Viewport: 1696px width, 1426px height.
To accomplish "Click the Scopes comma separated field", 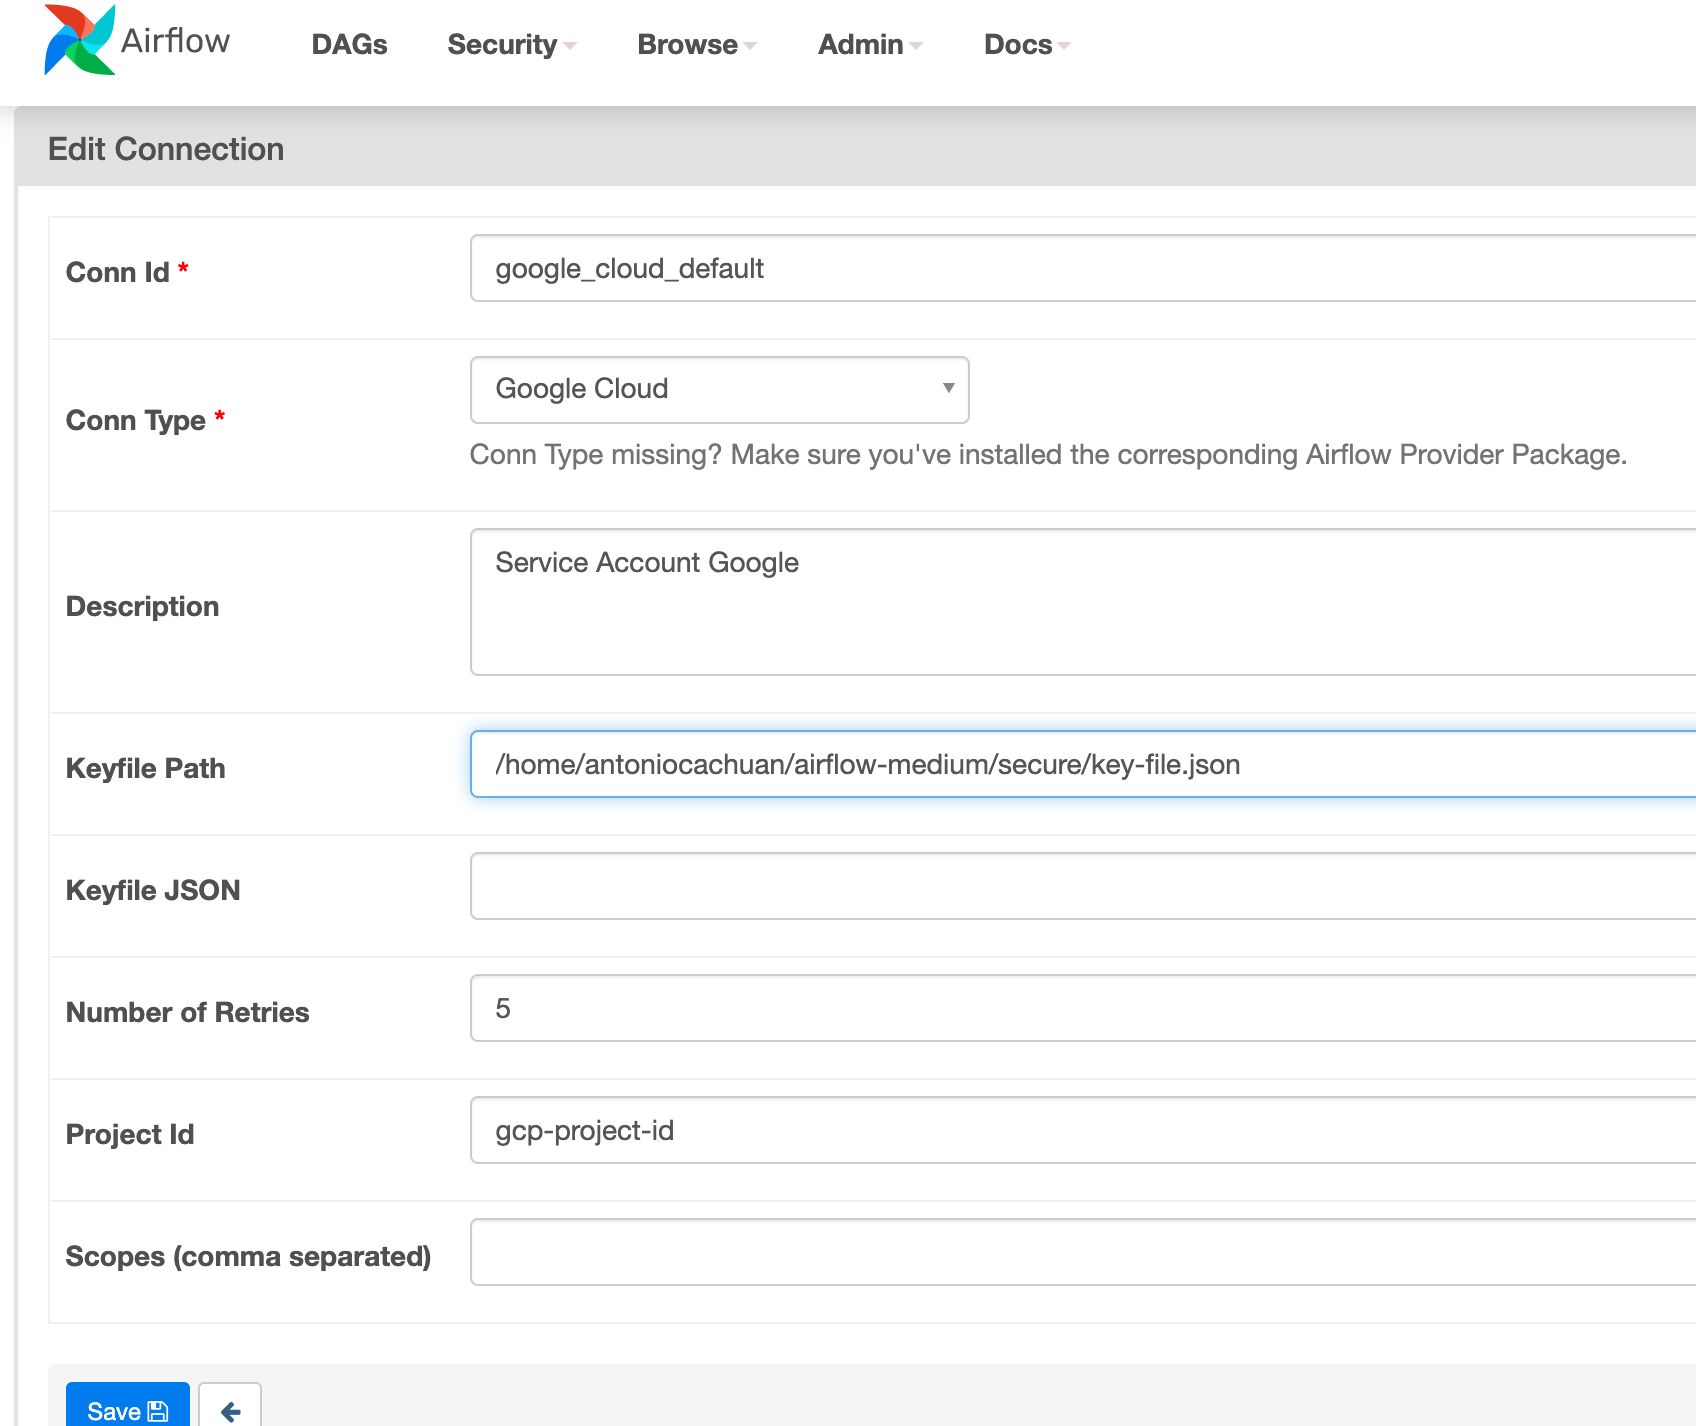I will tap(1083, 1252).
